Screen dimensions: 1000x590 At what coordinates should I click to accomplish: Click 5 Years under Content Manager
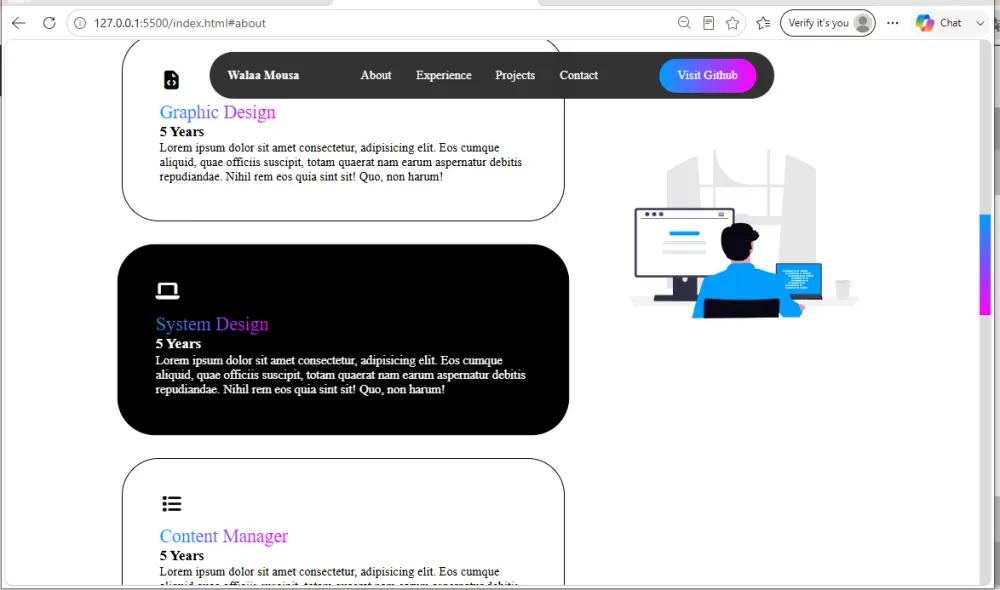click(182, 556)
